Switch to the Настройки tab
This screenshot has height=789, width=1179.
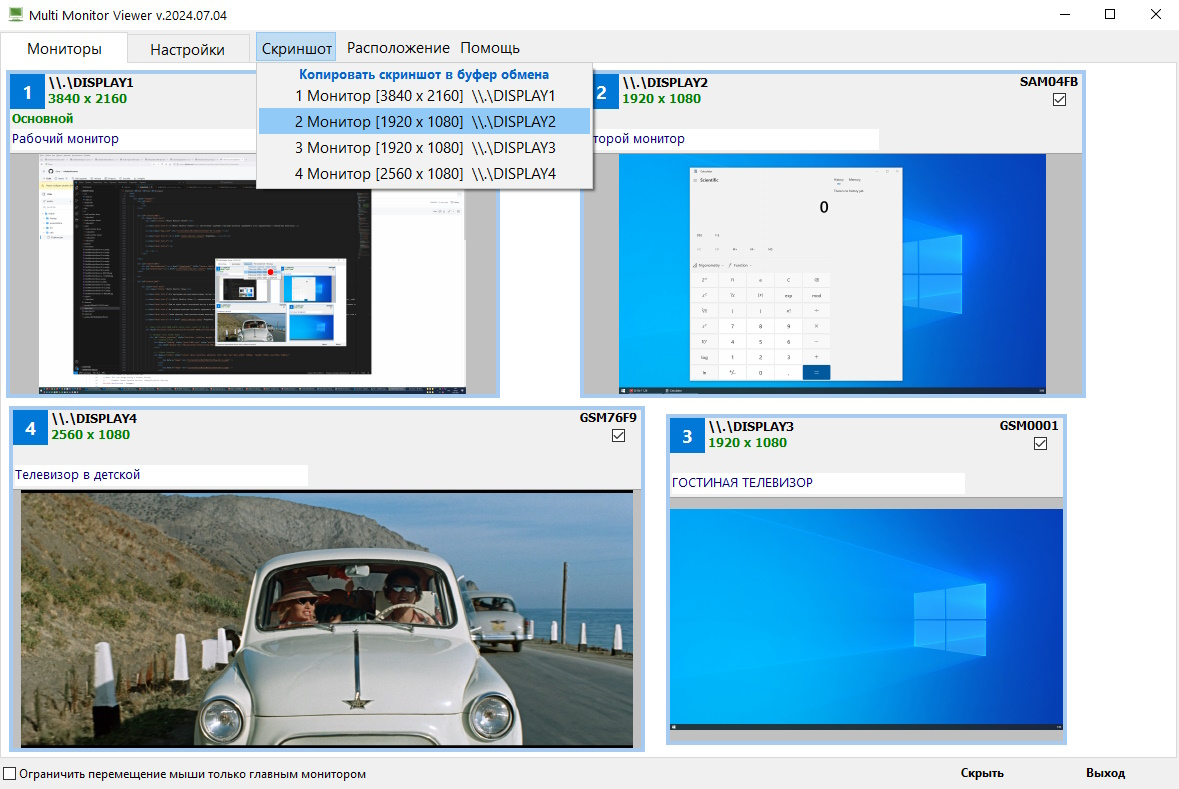[187, 49]
